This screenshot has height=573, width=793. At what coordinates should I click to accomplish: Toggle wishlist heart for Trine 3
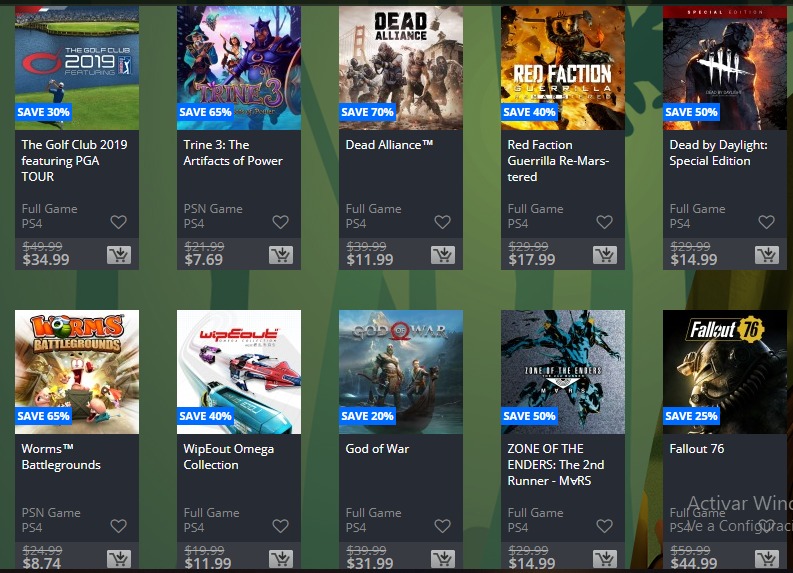coord(281,222)
